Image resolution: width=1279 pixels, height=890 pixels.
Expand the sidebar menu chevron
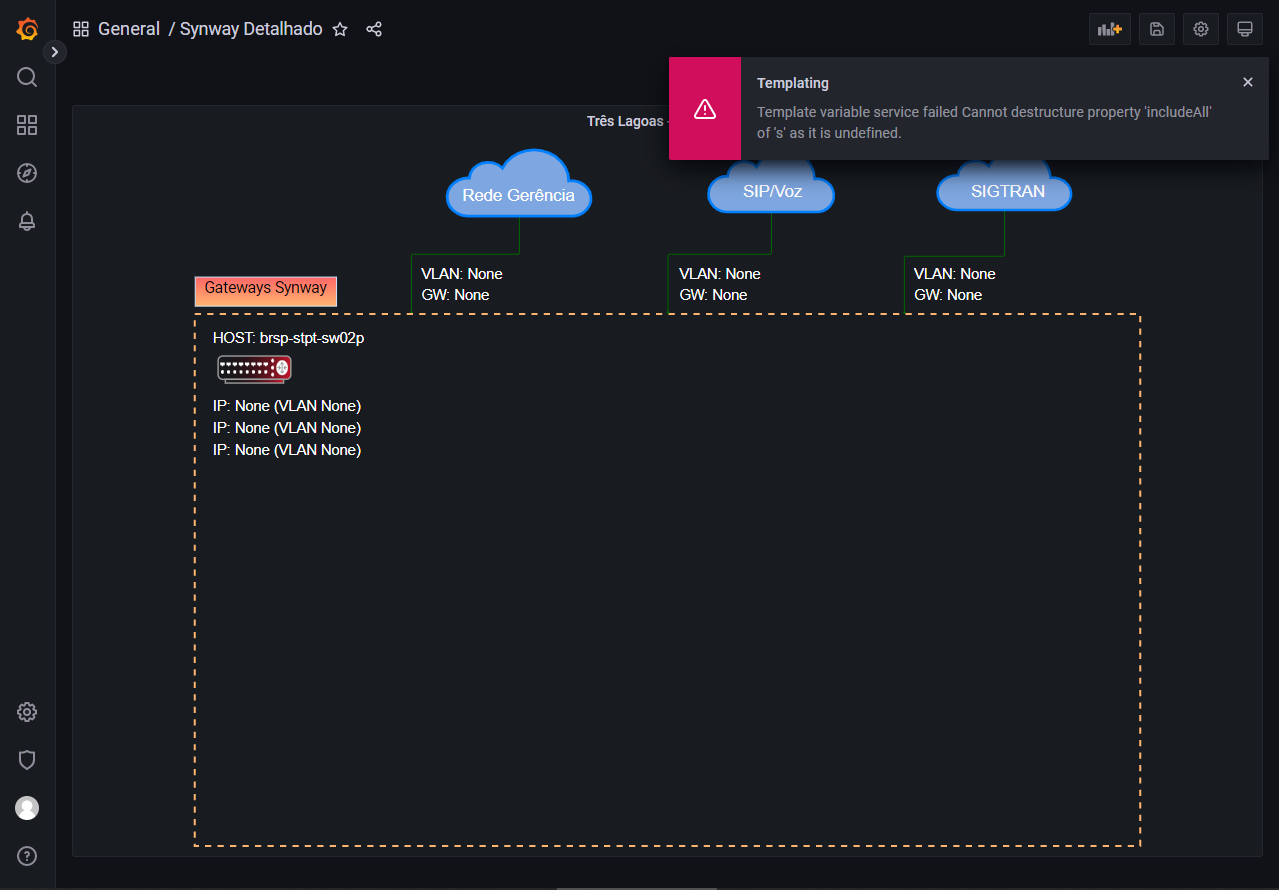pos(55,51)
